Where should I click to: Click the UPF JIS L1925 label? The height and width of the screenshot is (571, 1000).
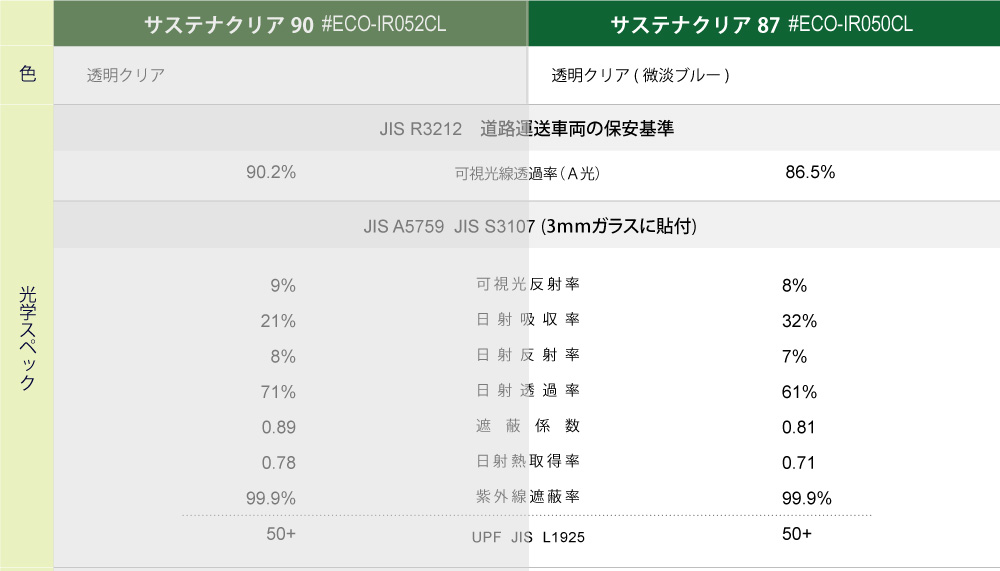(x=528, y=537)
